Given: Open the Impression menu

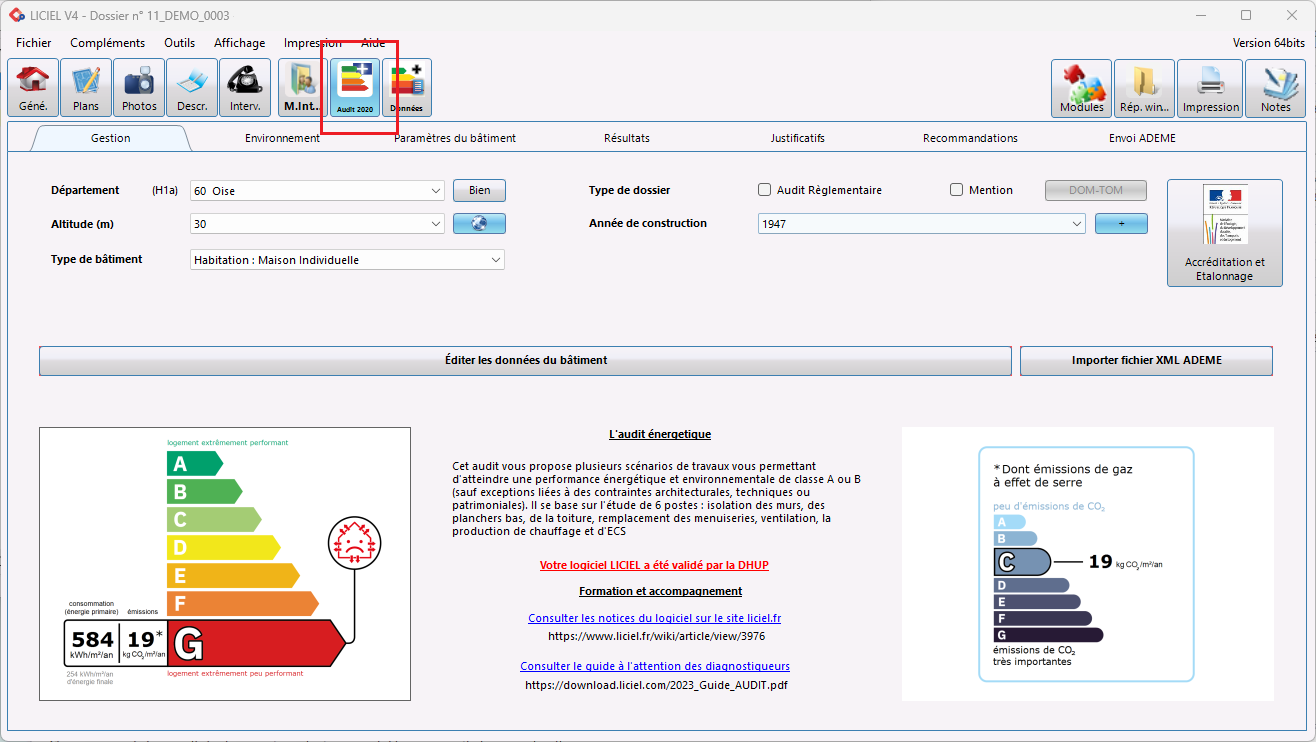Looking at the screenshot, I should click(313, 43).
